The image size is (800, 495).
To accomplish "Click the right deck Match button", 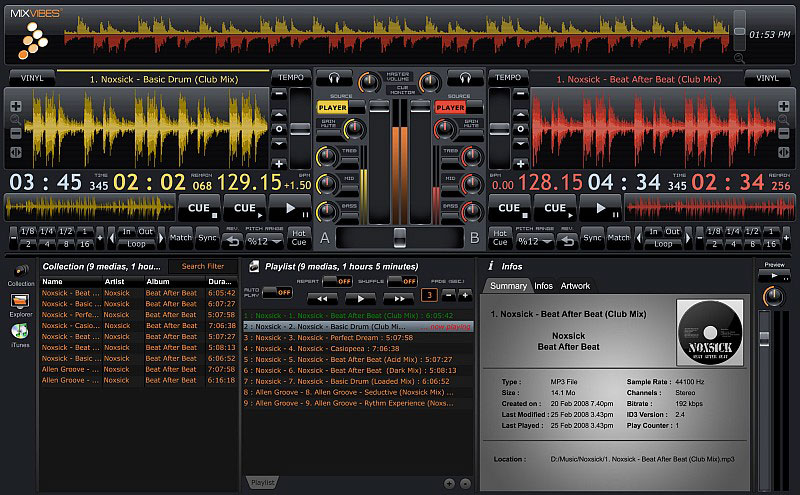I will (x=619, y=238).
